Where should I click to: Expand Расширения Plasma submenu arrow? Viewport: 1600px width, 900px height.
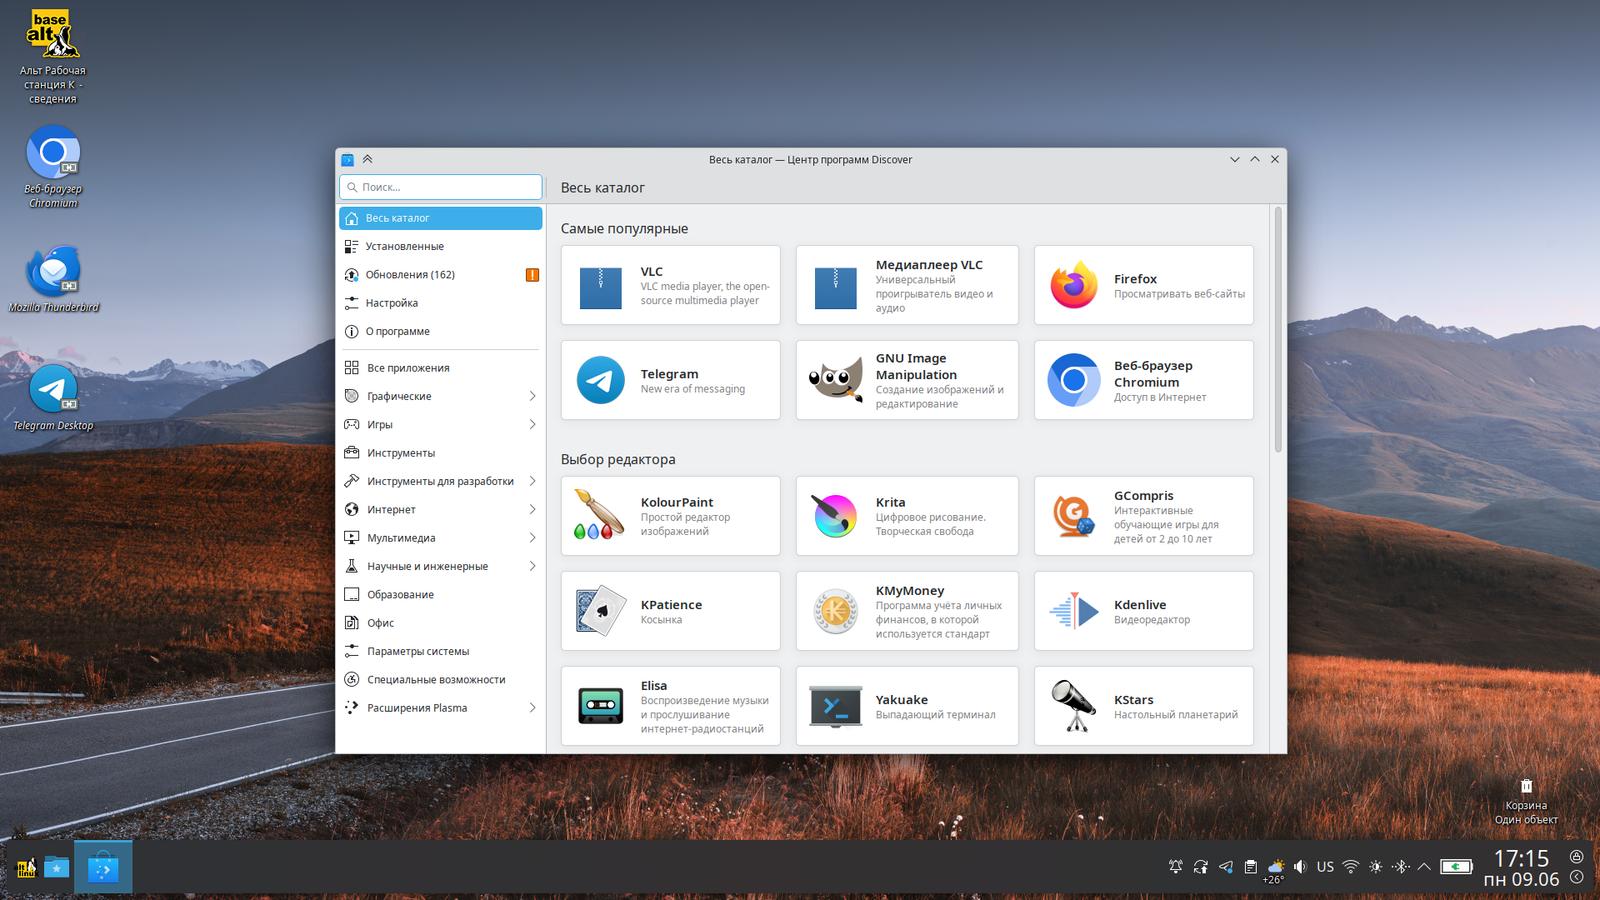(x=532, y=707)
